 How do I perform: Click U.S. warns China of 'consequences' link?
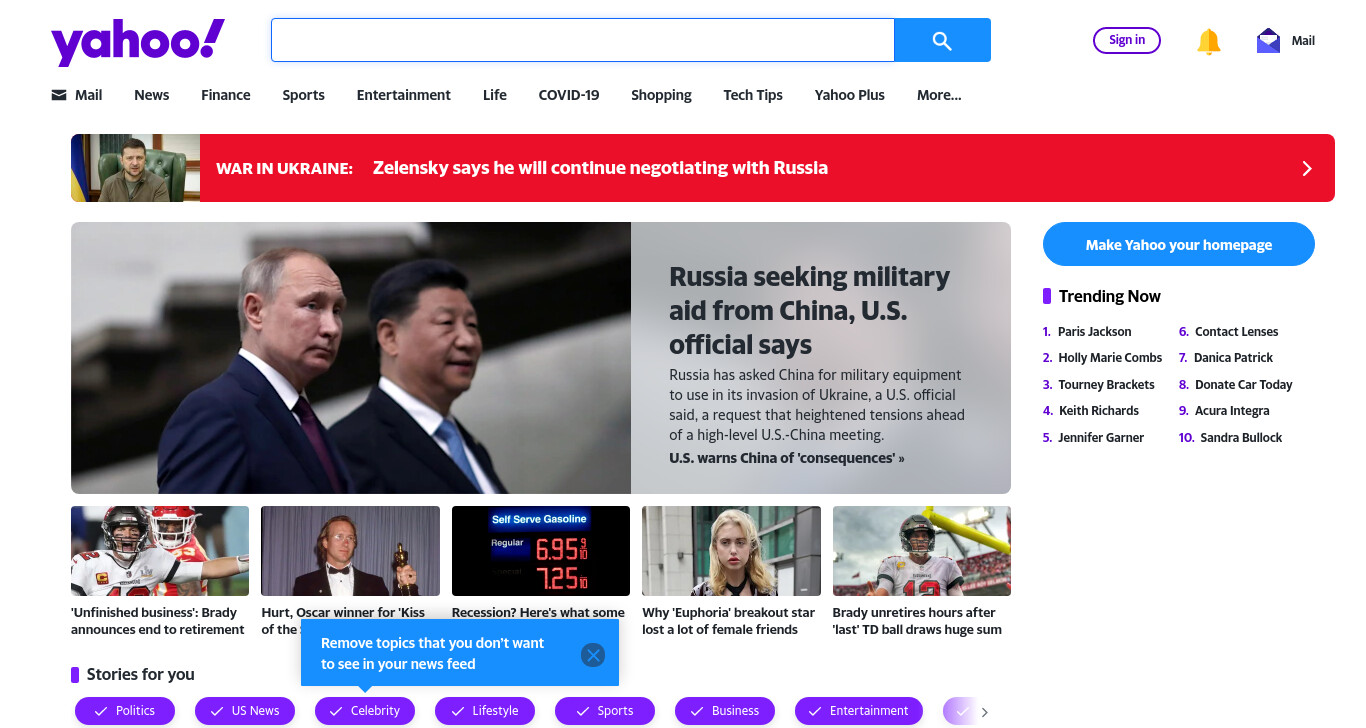[787, 458]
